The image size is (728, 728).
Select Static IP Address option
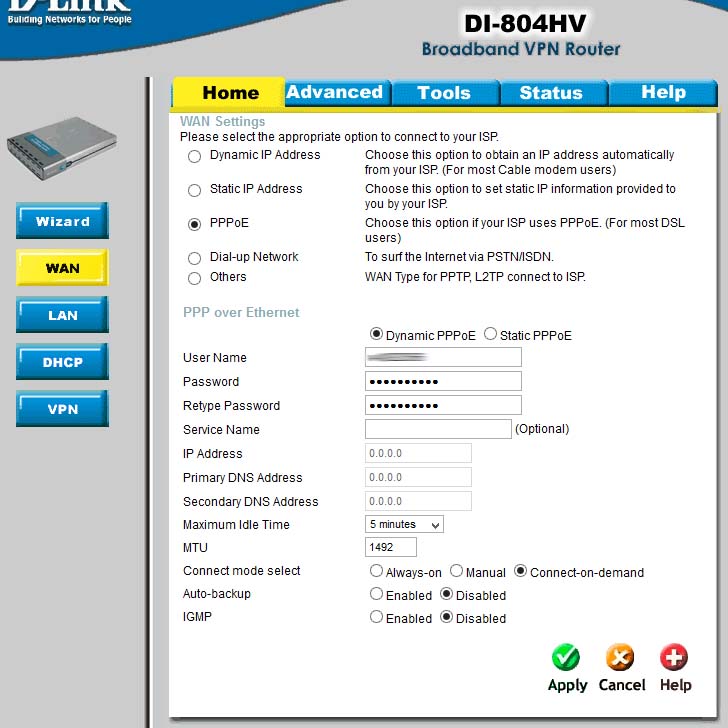tap(195, 190)
